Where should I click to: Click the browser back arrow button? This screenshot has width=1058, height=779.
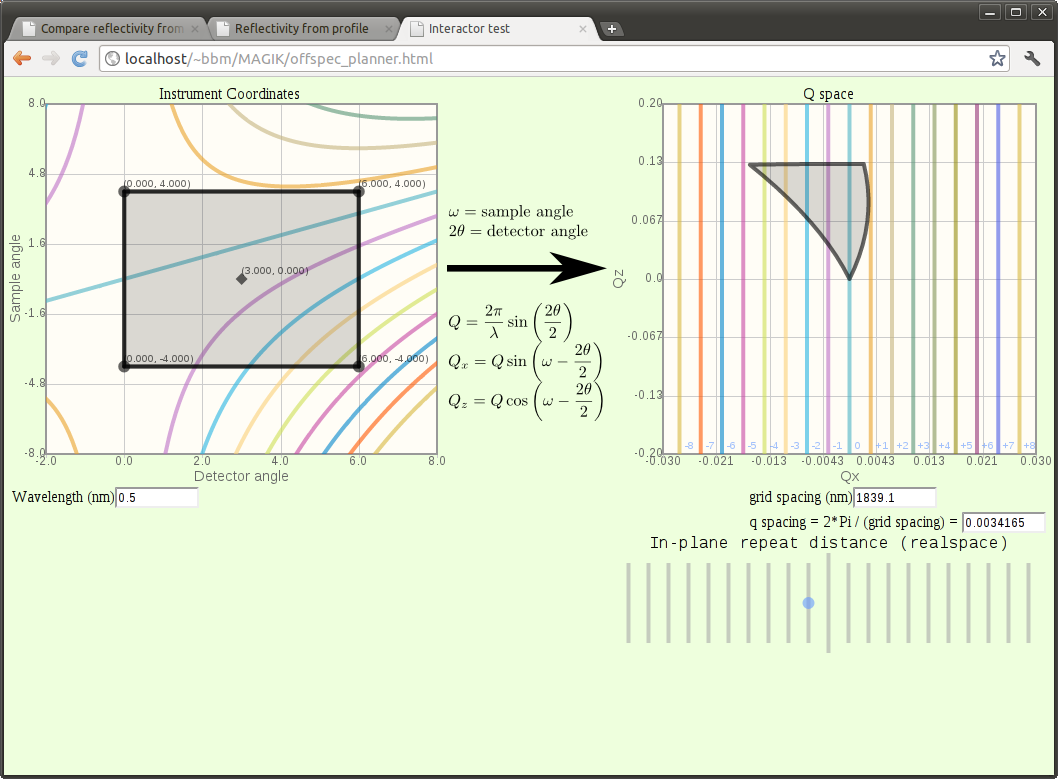point(21,59)
